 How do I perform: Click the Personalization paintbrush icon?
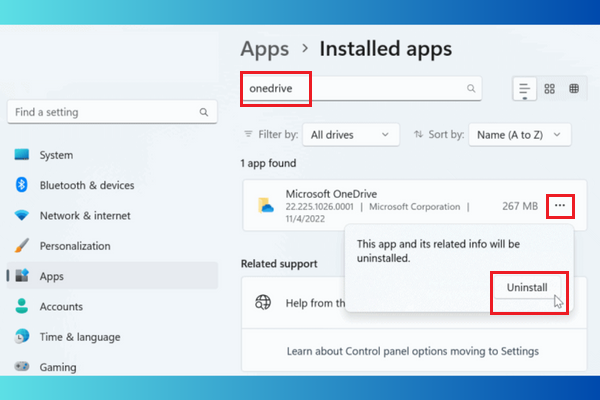pos(22,245)
